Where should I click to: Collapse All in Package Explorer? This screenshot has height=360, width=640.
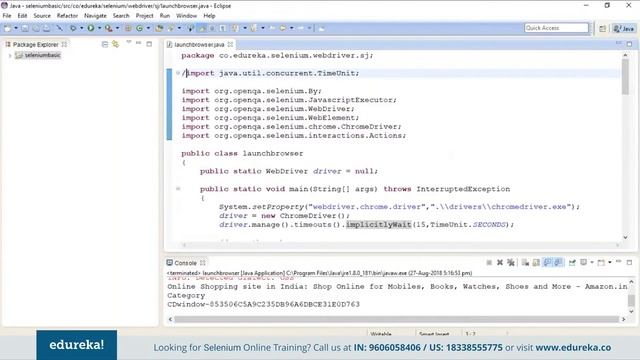pos(105,44)
